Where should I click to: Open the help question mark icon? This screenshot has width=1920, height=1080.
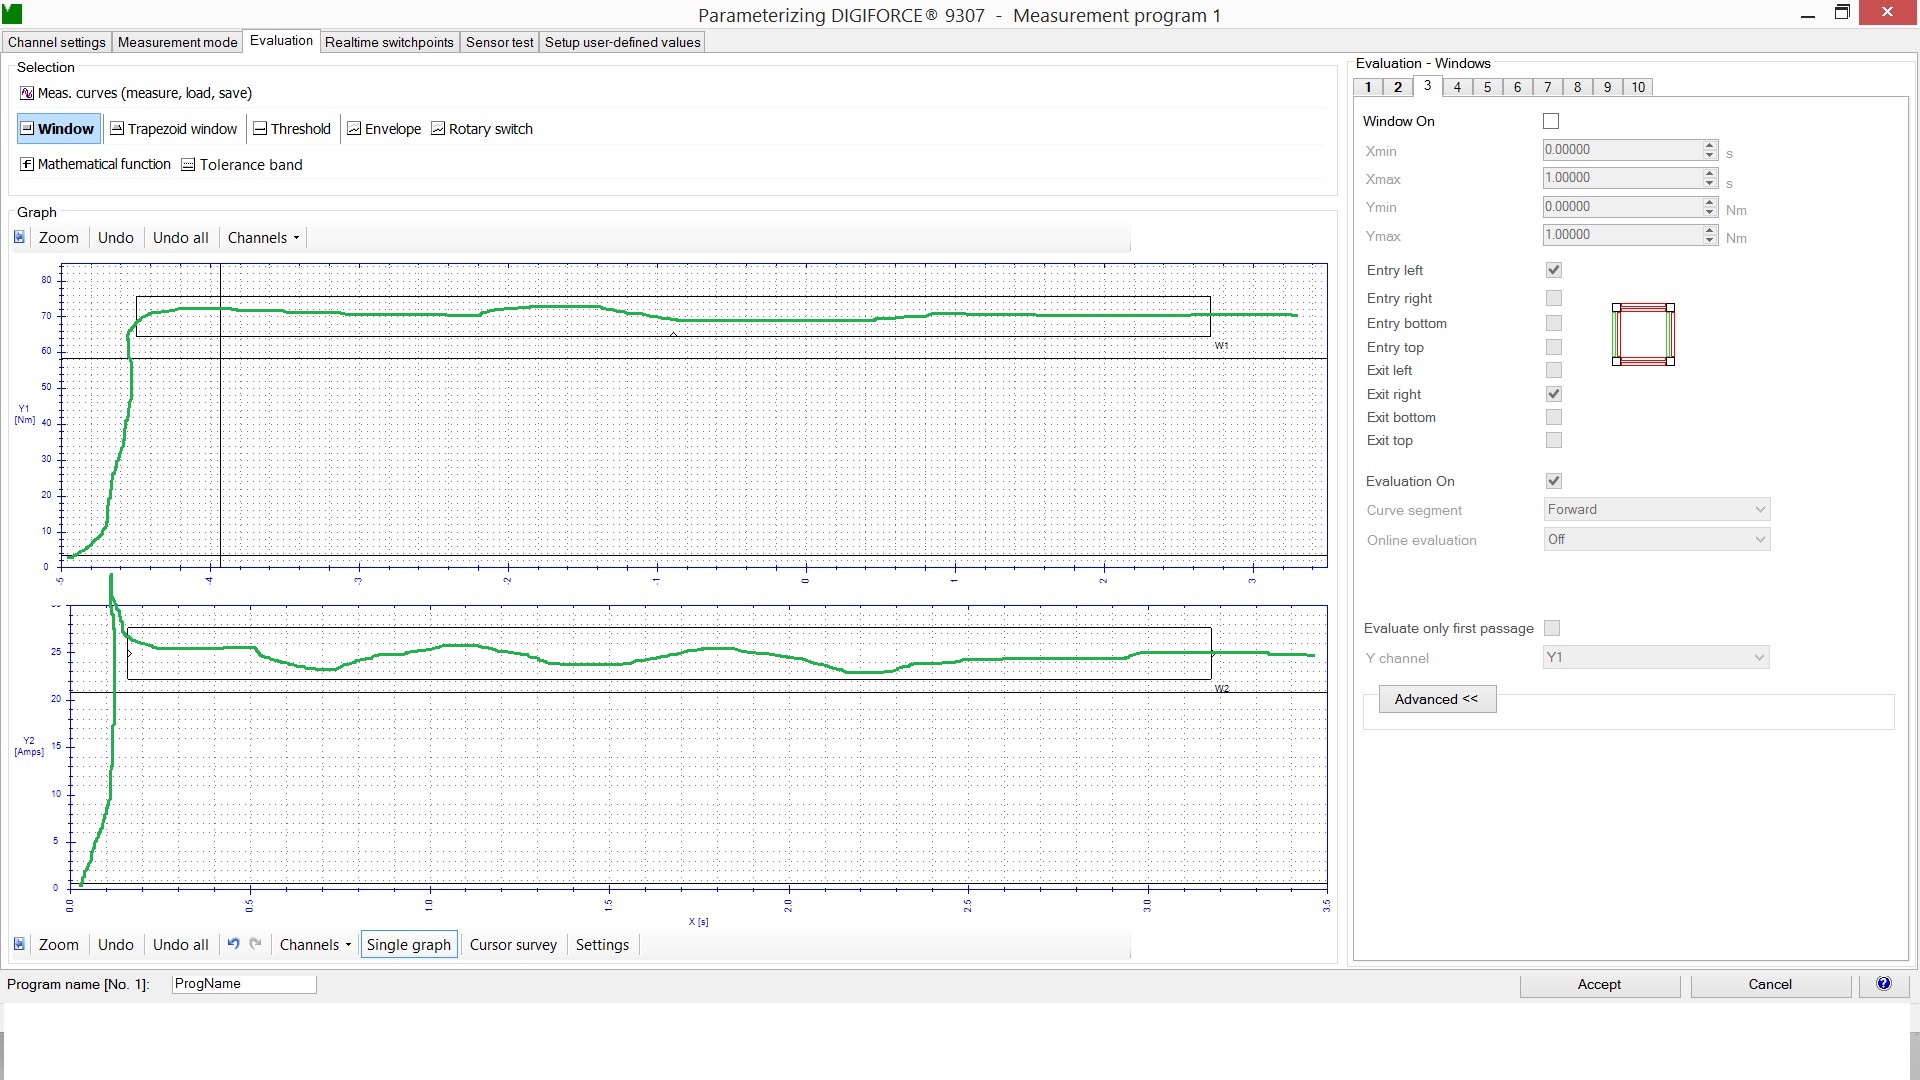[1883, 984]
